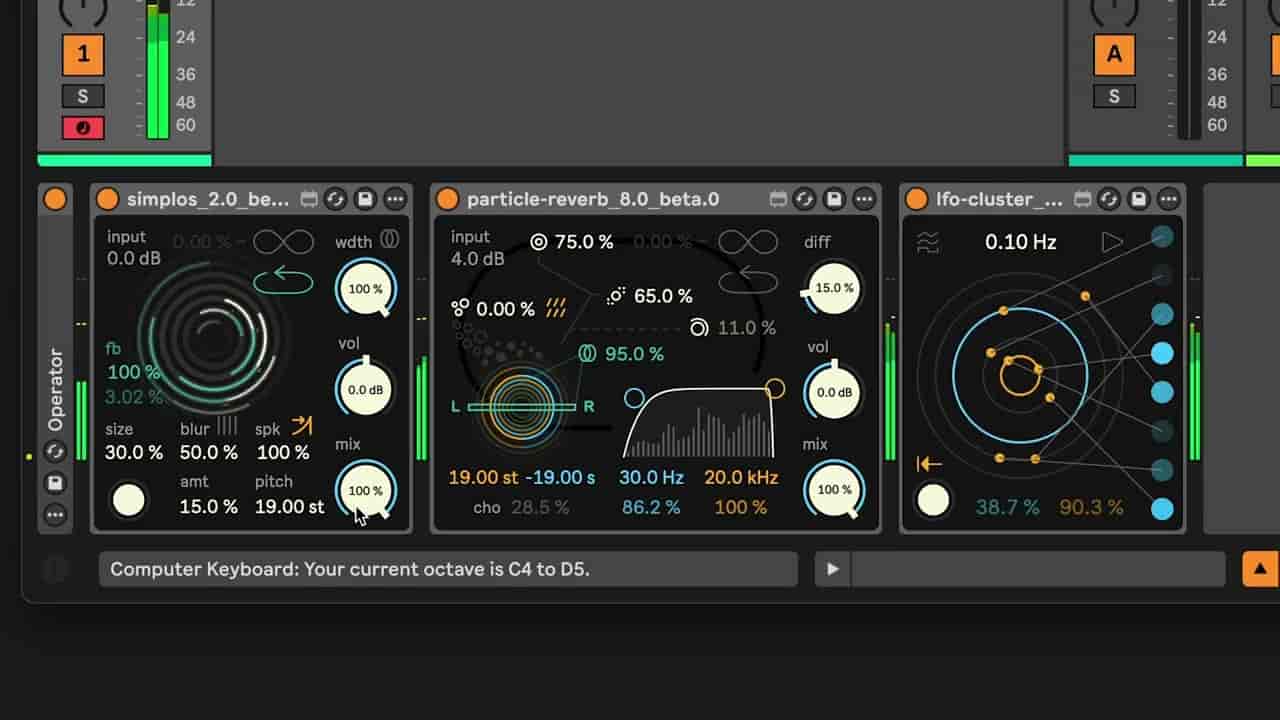Disable the particle-reverb device activator
The width and height of the screenshot is (1280, 720).
[x=448, y=199]
